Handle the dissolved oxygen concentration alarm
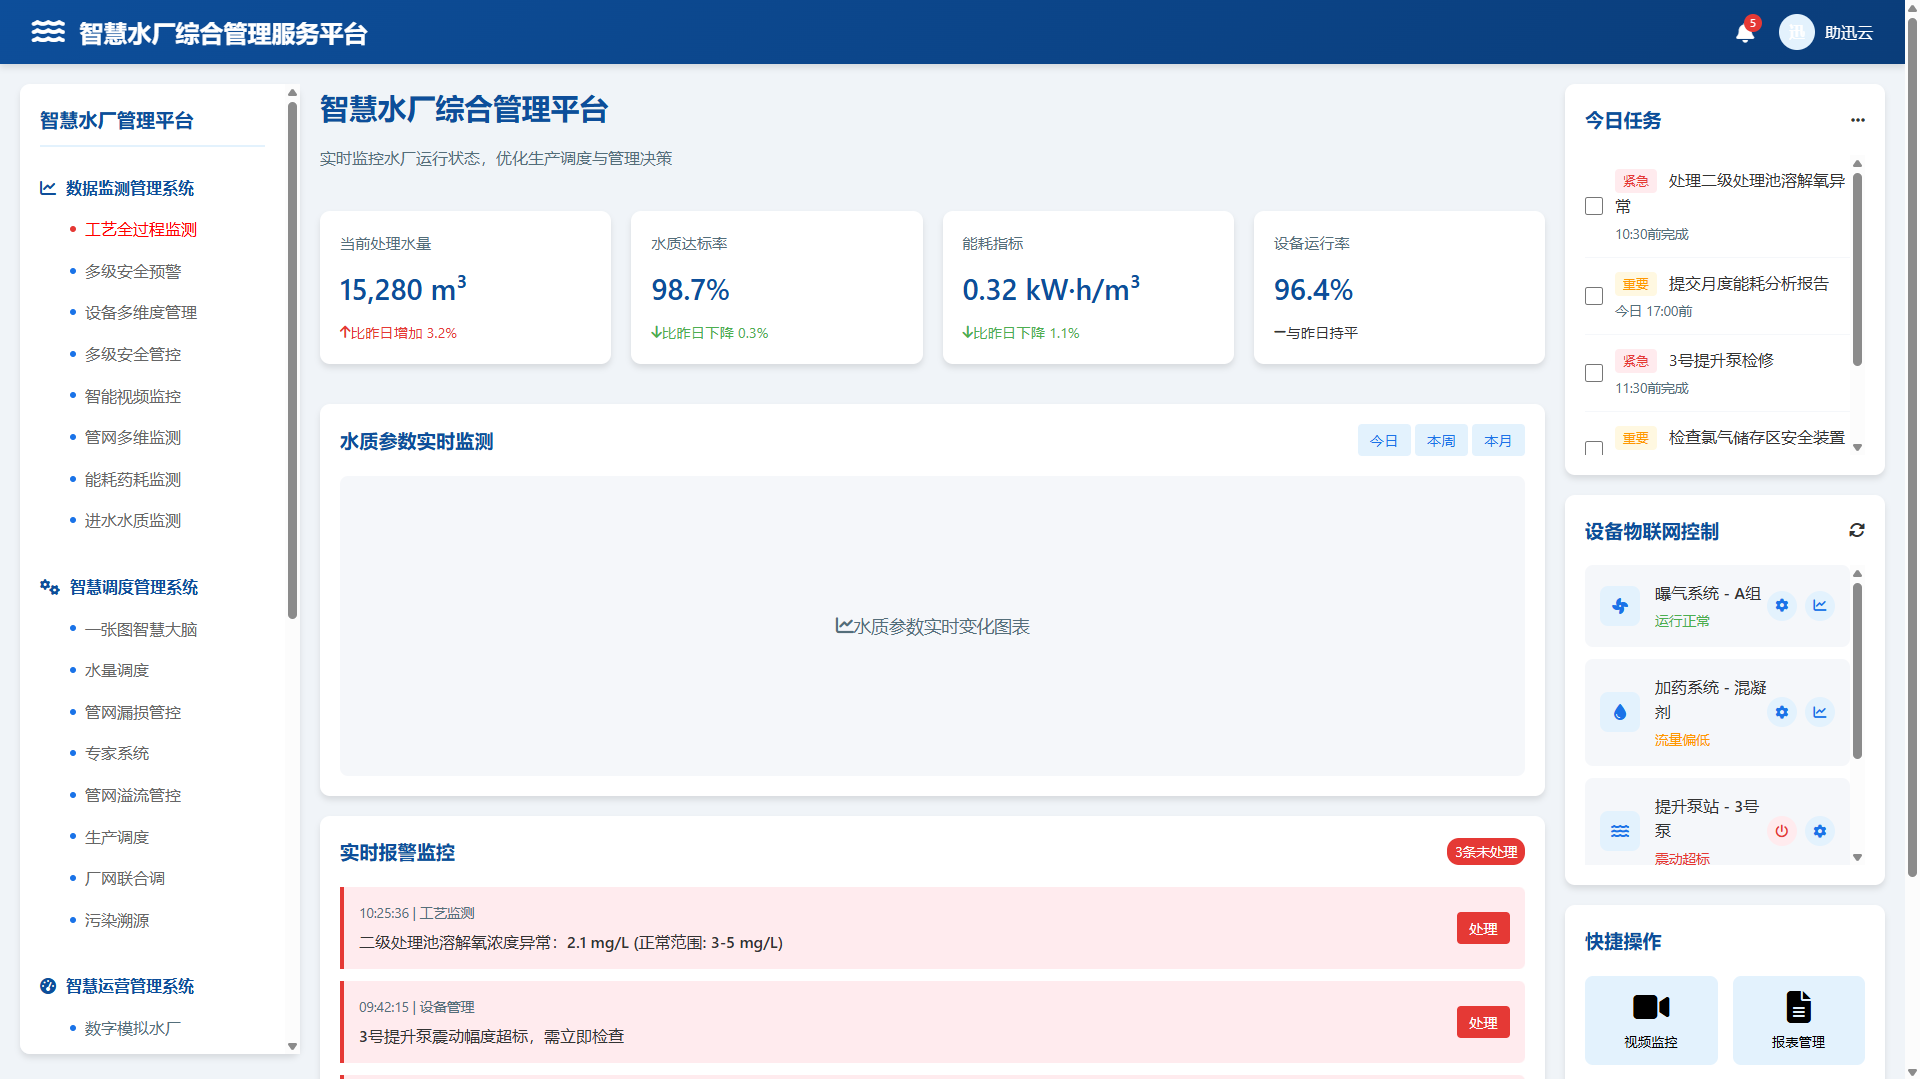The height and width of the screenshot is (1079, 1920). (1482, 929)
